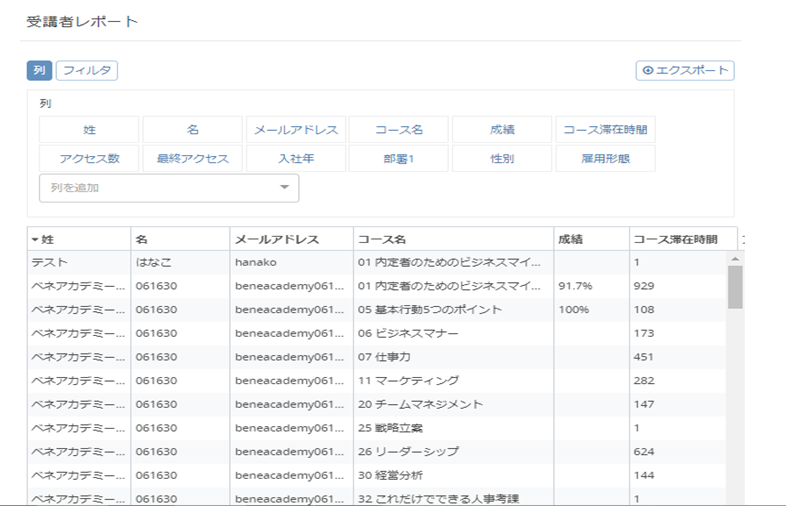Image resolution: width=786 pixels, height=506 pixels.
Task: Select the 姓 column chip
Action: click(90, 130)
